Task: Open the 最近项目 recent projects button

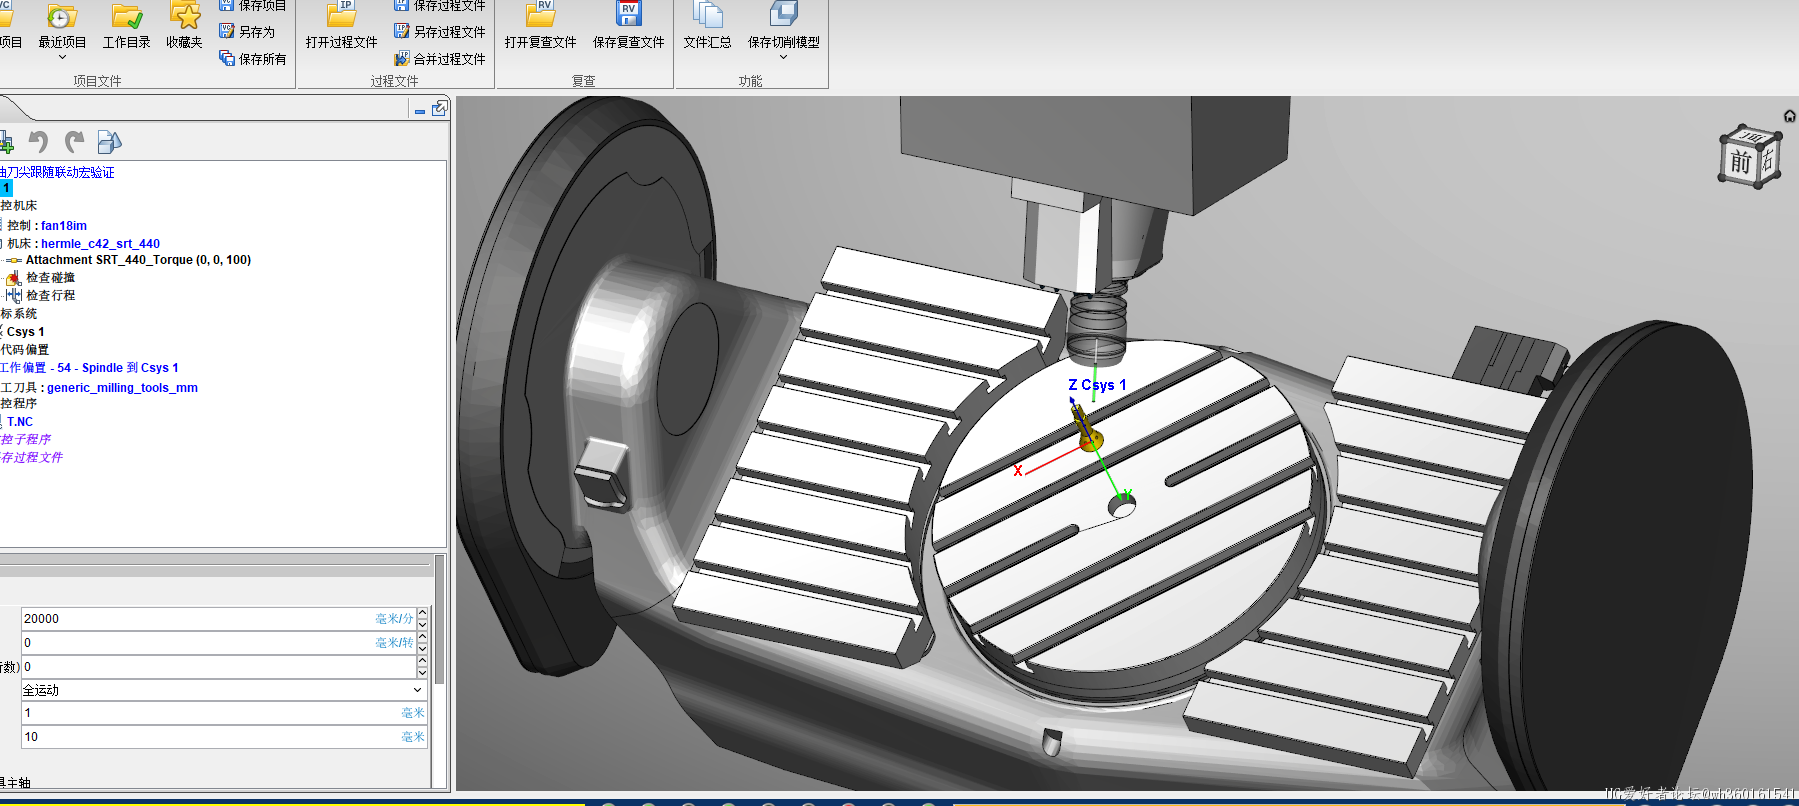Action: click(x=62, y=28)
